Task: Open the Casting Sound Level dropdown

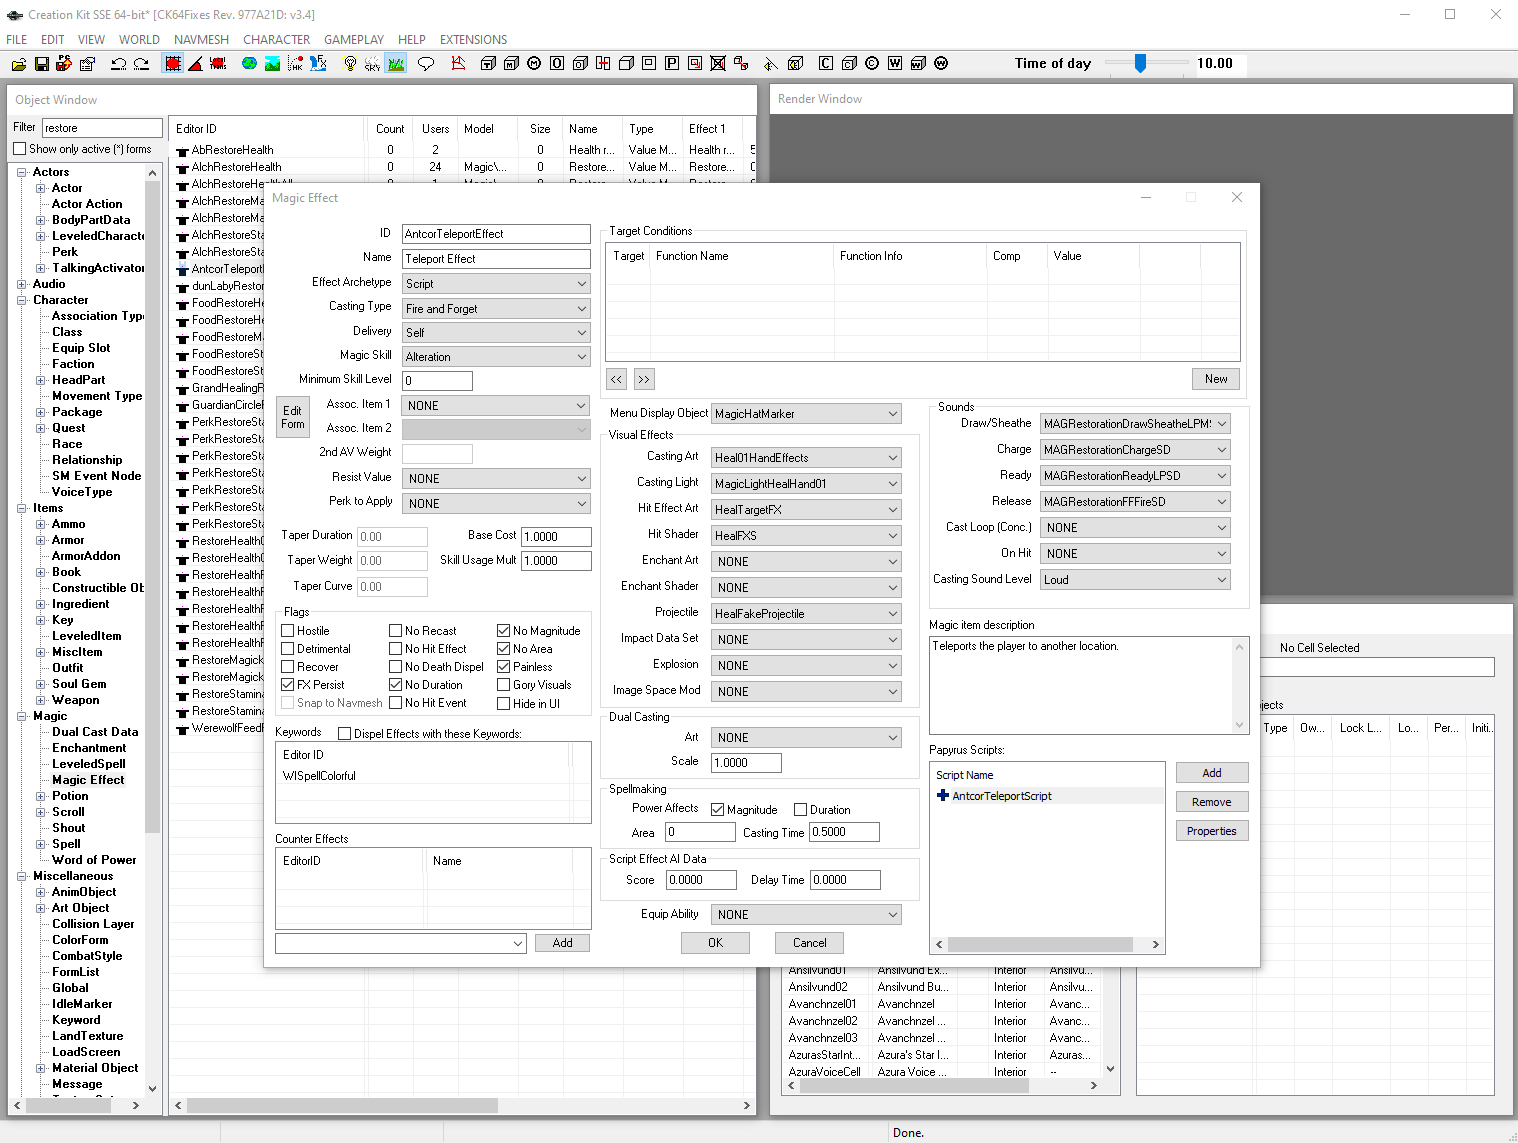Action: coord(1134,580)
